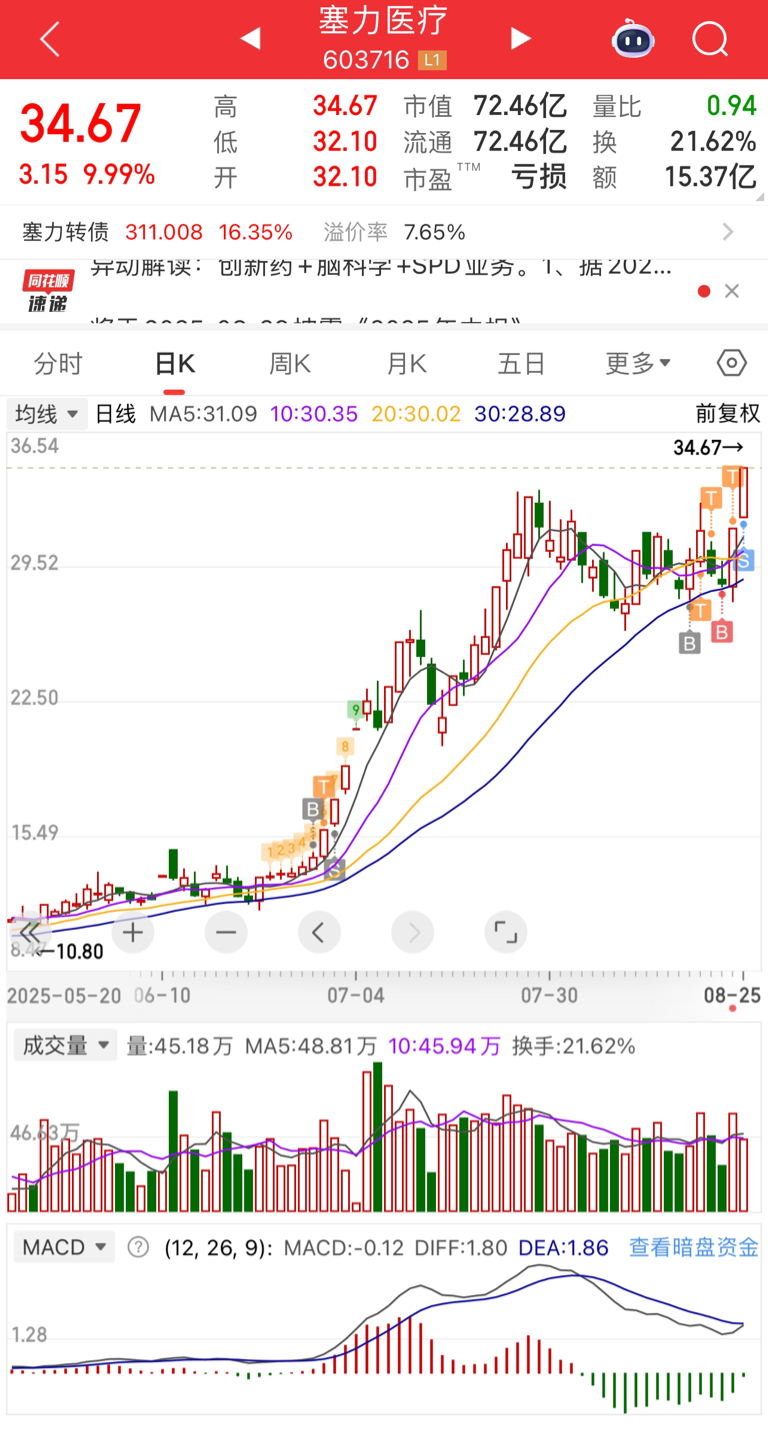Viewport: 768px width, 1429px height.
Task: Shift chart right with chevron button
Action: (x=413, y=933)
